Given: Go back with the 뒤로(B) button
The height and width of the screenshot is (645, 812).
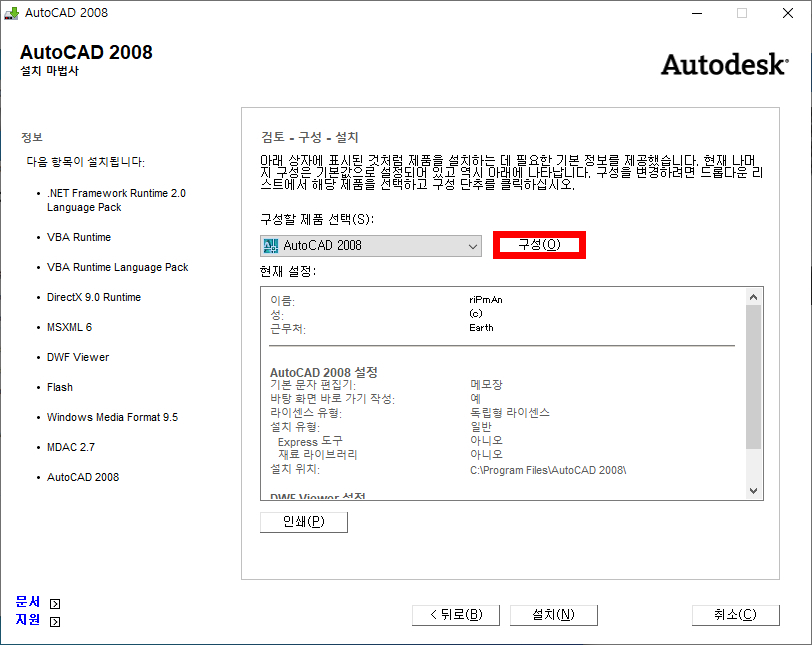Looking at the screenshot, I should click(456, 615).
